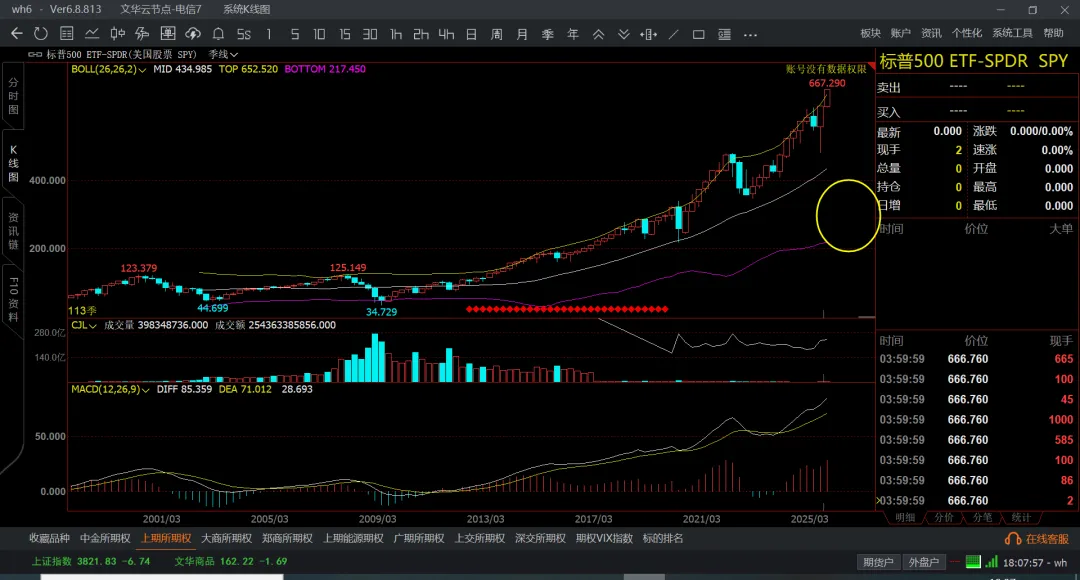Switch to yearly (年) K-line

[x=572, y=34]
